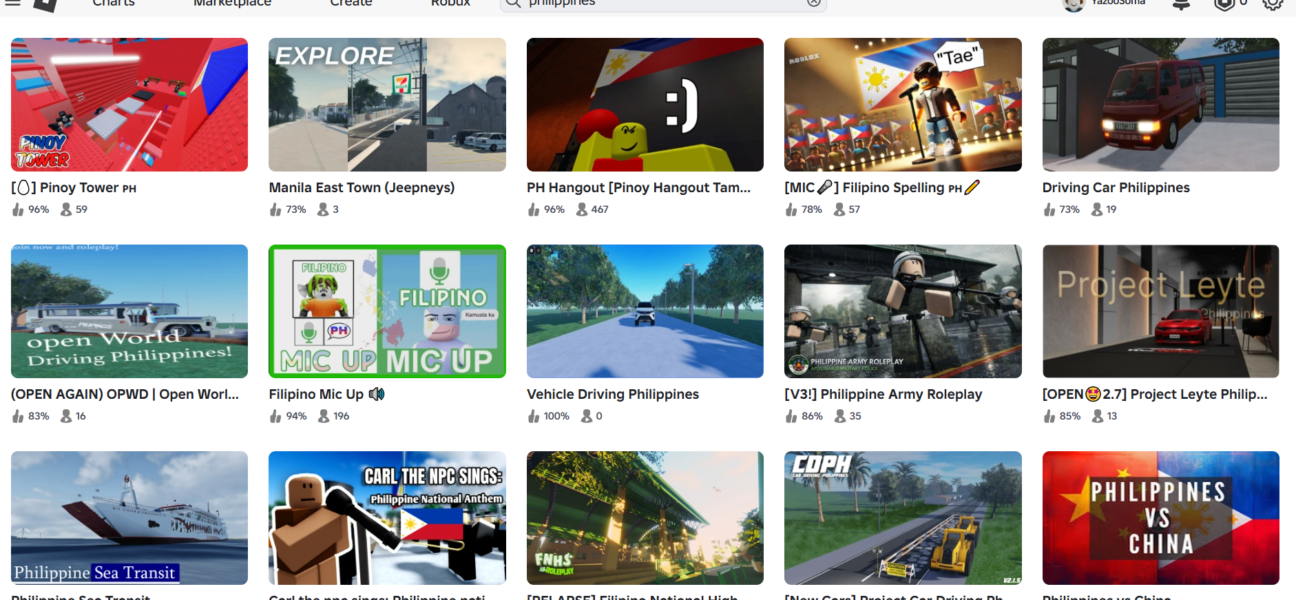Open the Vehicle Driving Philippines thumbnail
Viewport: 1296px width, 600px height.
click(x=645, y=311)
